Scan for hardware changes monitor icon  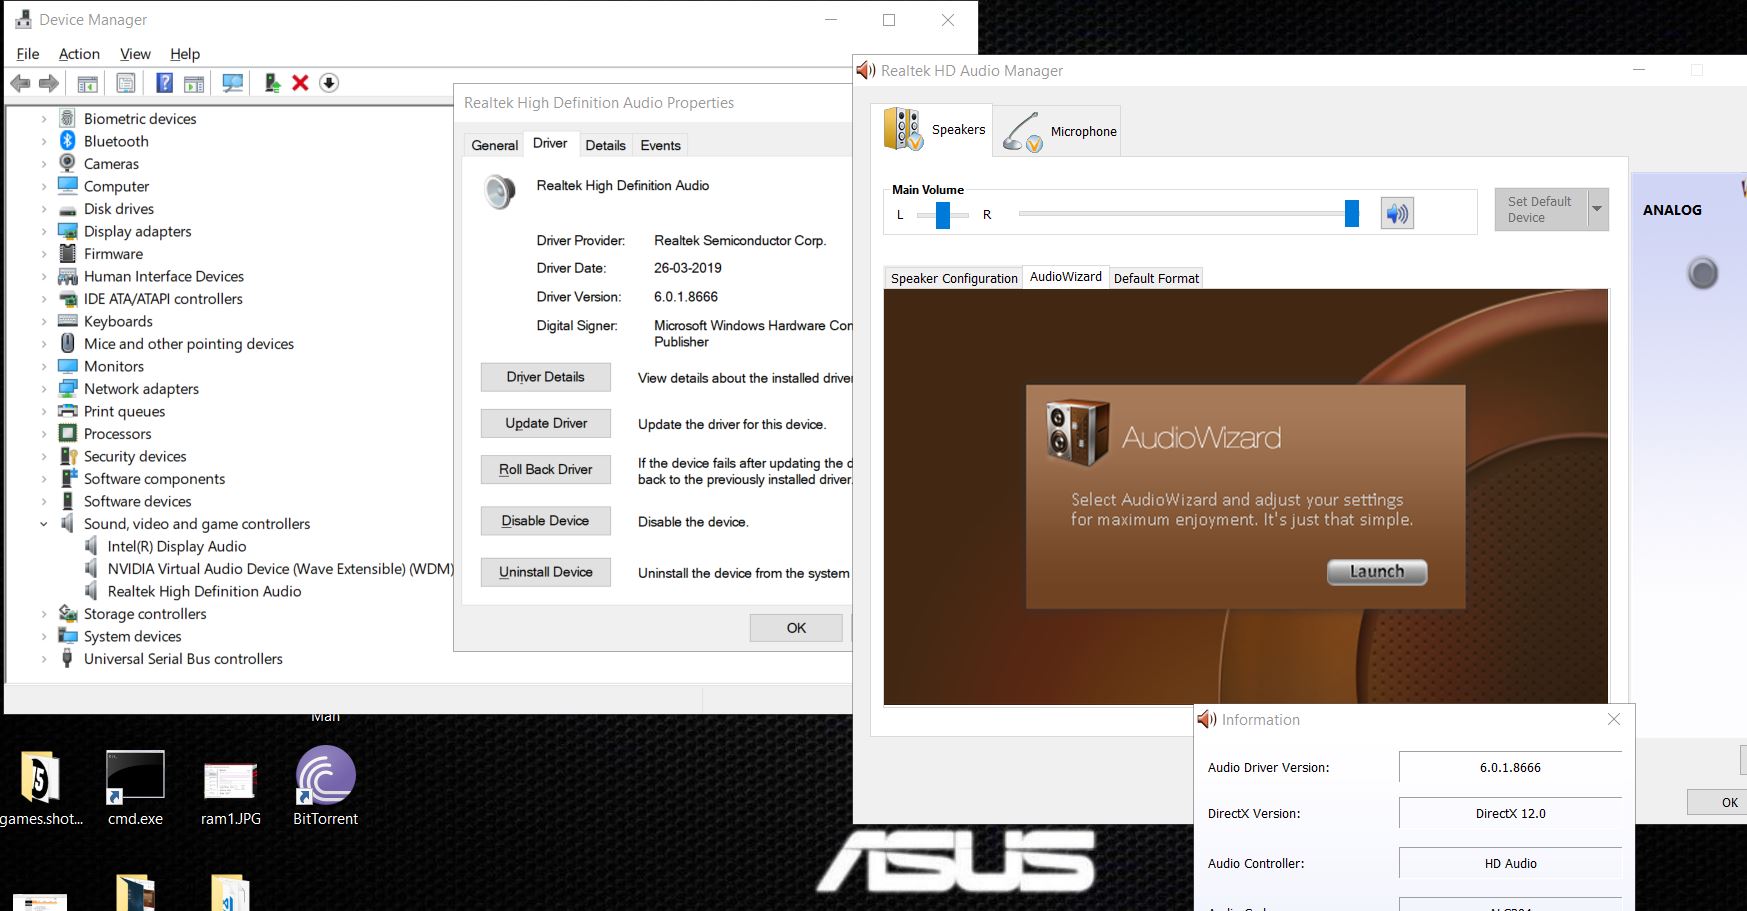click(x=233, y=83)
